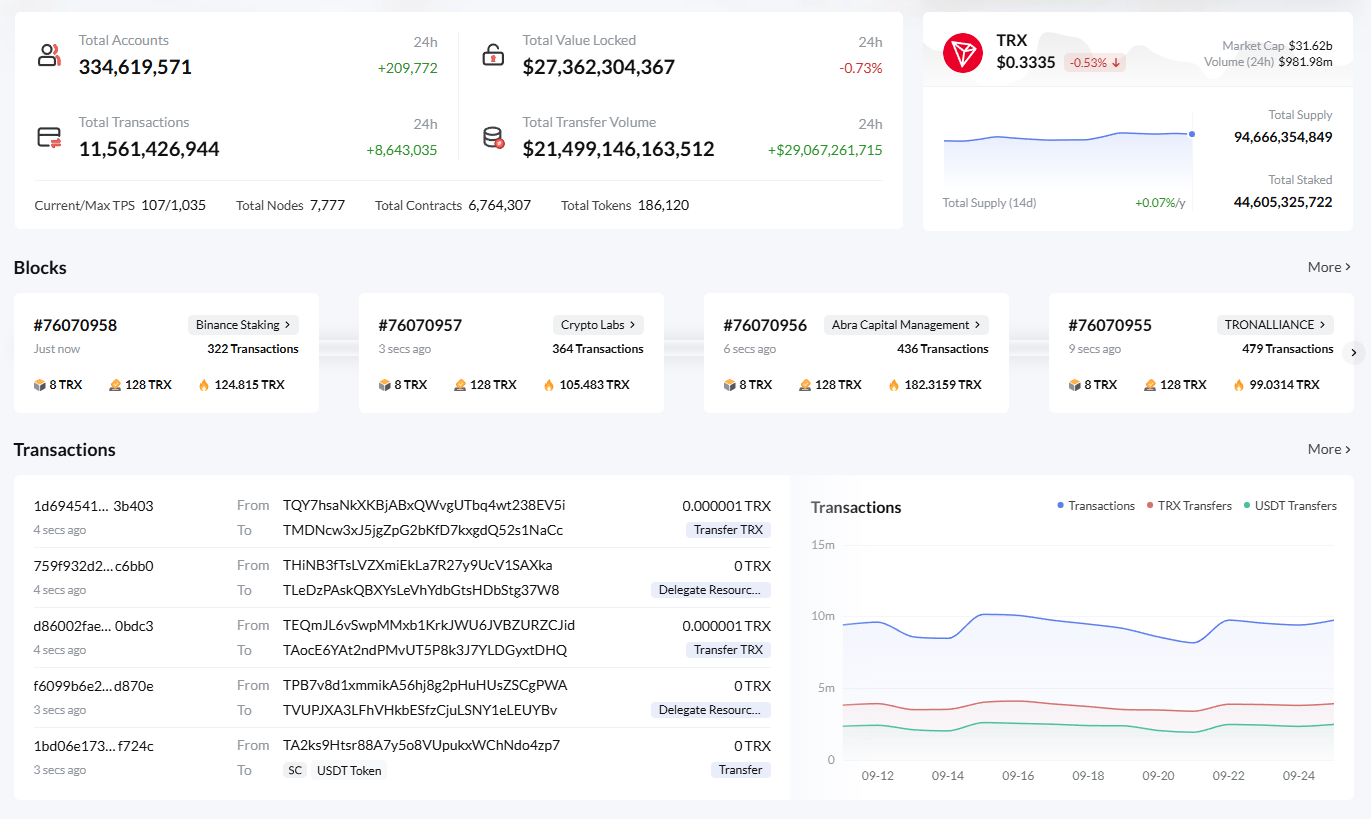Click the USDT Token contract tag
Image resolution: width=1371 pixels, height=819 pixels.
pyautogui.click(x=349, y=771)
